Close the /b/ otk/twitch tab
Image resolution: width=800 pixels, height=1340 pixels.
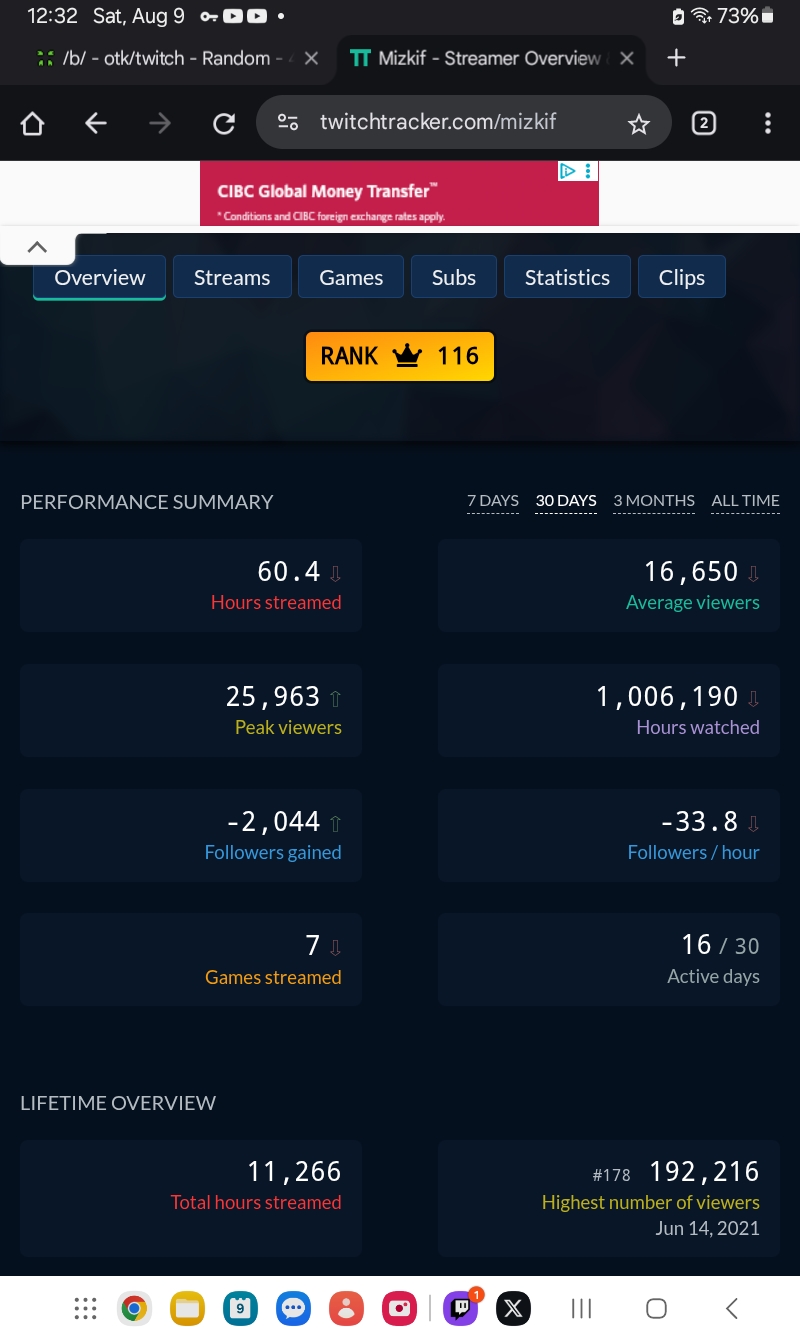click(311, 58)
